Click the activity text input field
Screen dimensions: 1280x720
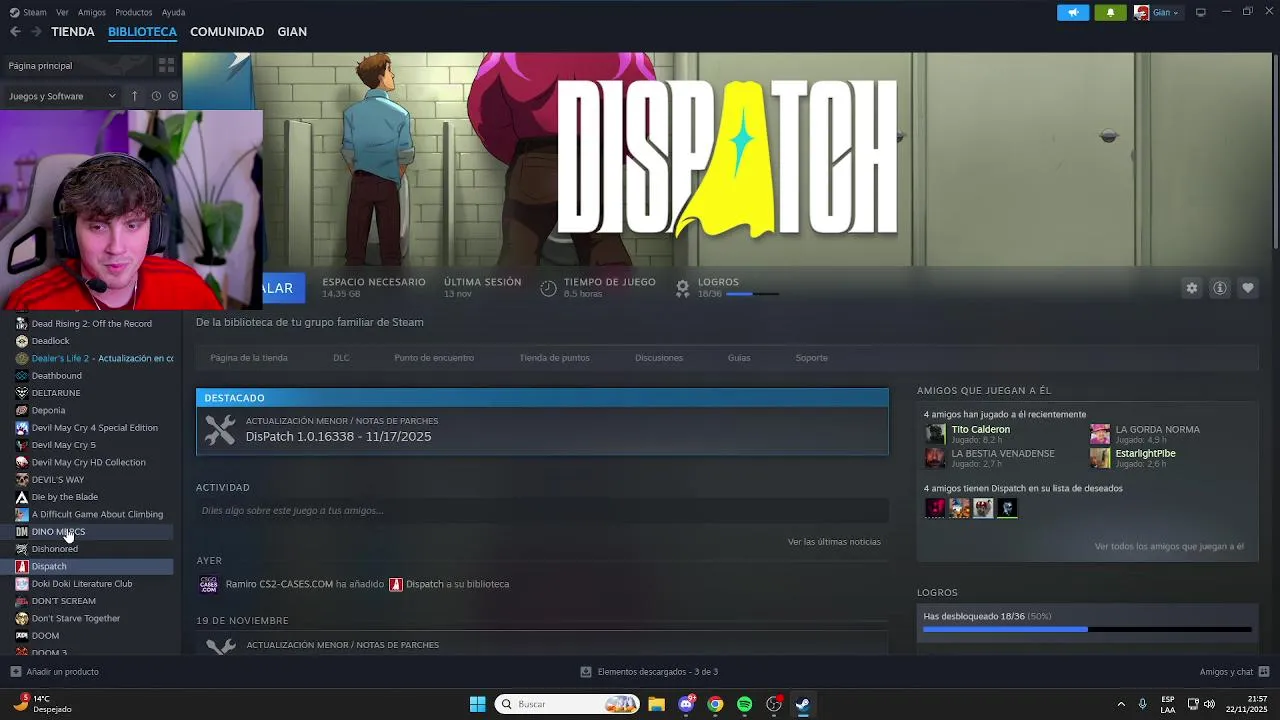point(542,511)
